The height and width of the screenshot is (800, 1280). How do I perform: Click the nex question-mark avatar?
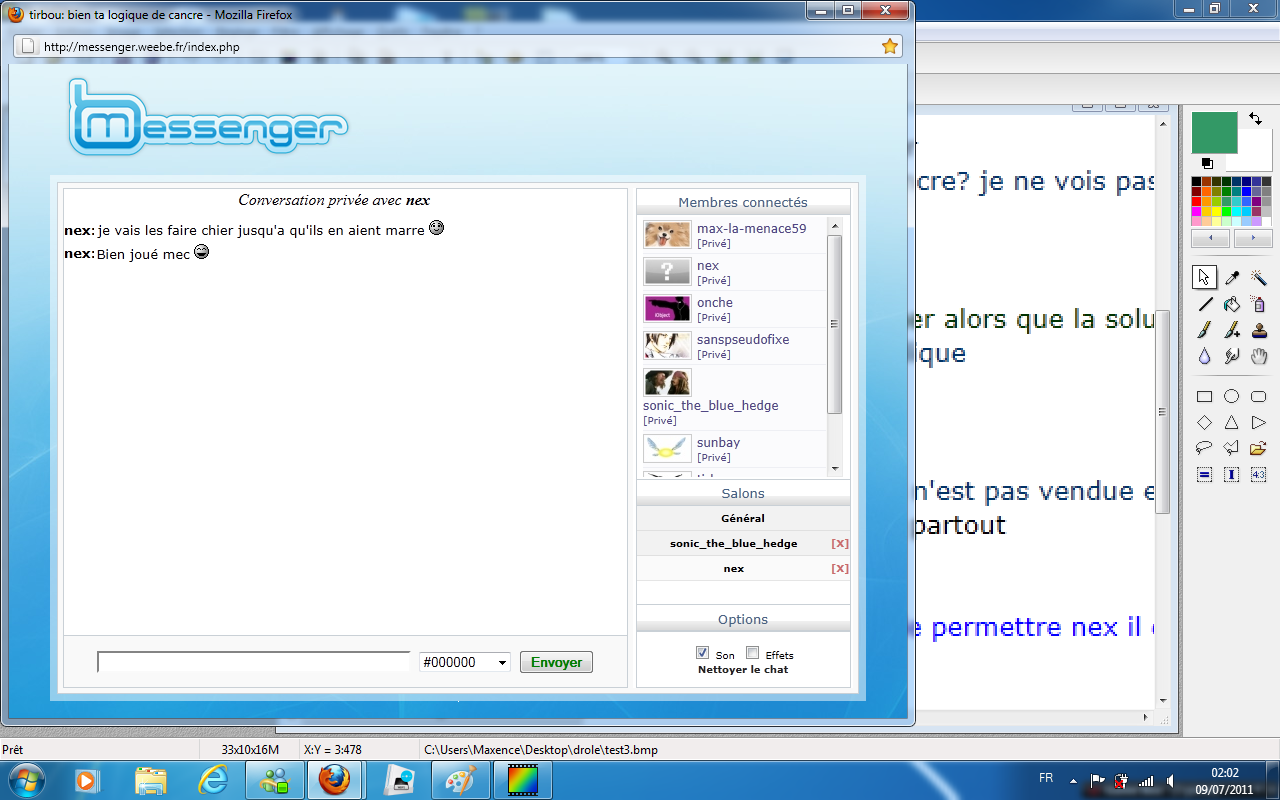667,271
